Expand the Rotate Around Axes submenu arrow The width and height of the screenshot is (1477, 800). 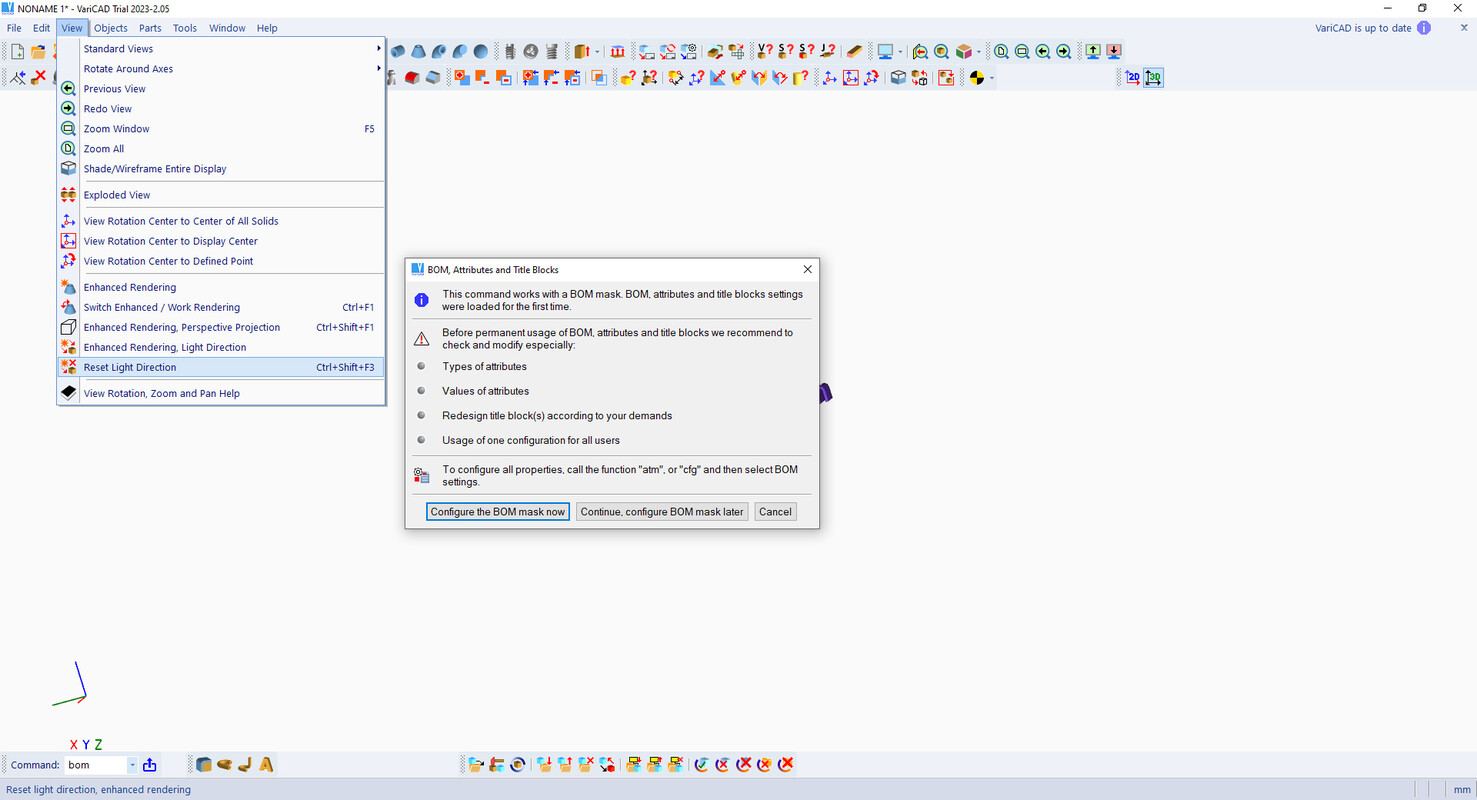click(x=378, y=68)
